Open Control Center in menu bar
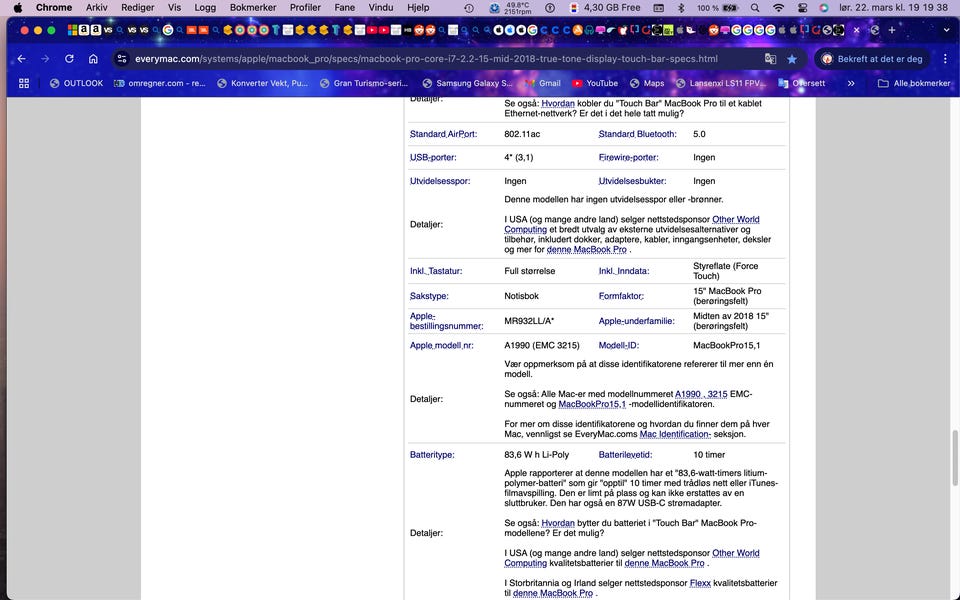 click(803, 8)
